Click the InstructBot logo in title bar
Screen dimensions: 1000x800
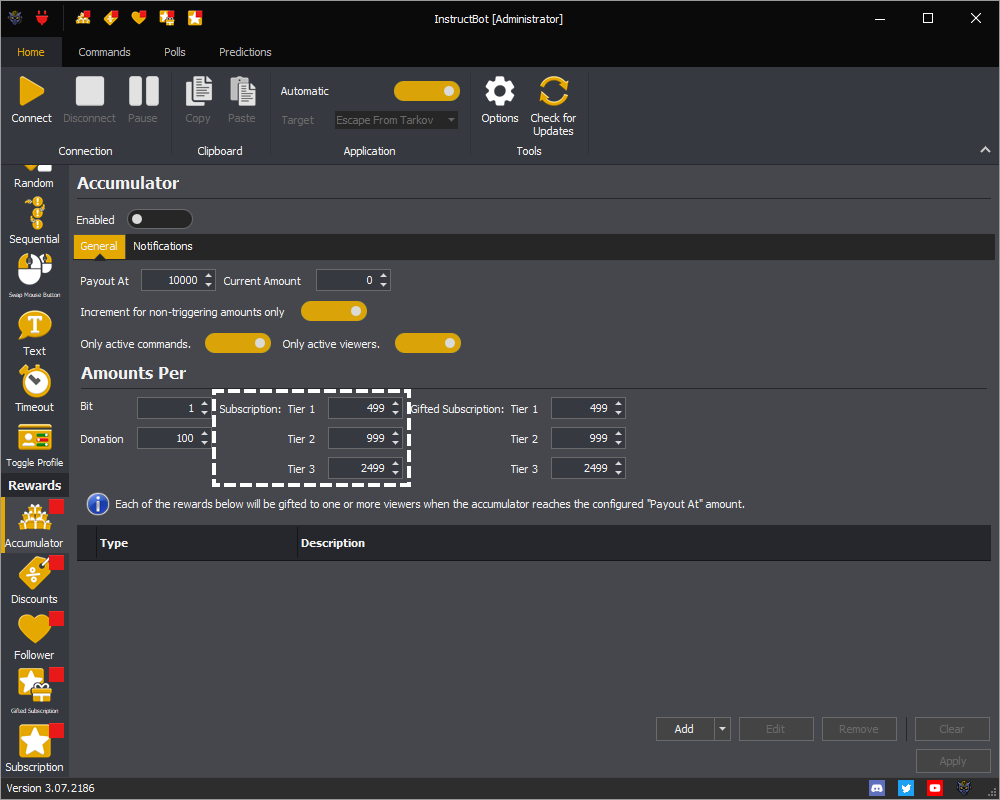[x=15, y=18]
